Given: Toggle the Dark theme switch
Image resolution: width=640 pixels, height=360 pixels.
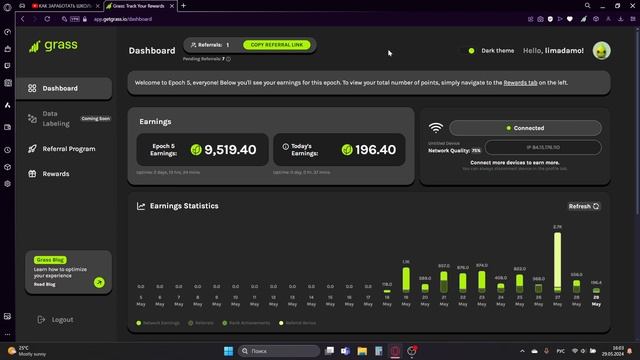Looking at the screenshot, I should point(469,51).
